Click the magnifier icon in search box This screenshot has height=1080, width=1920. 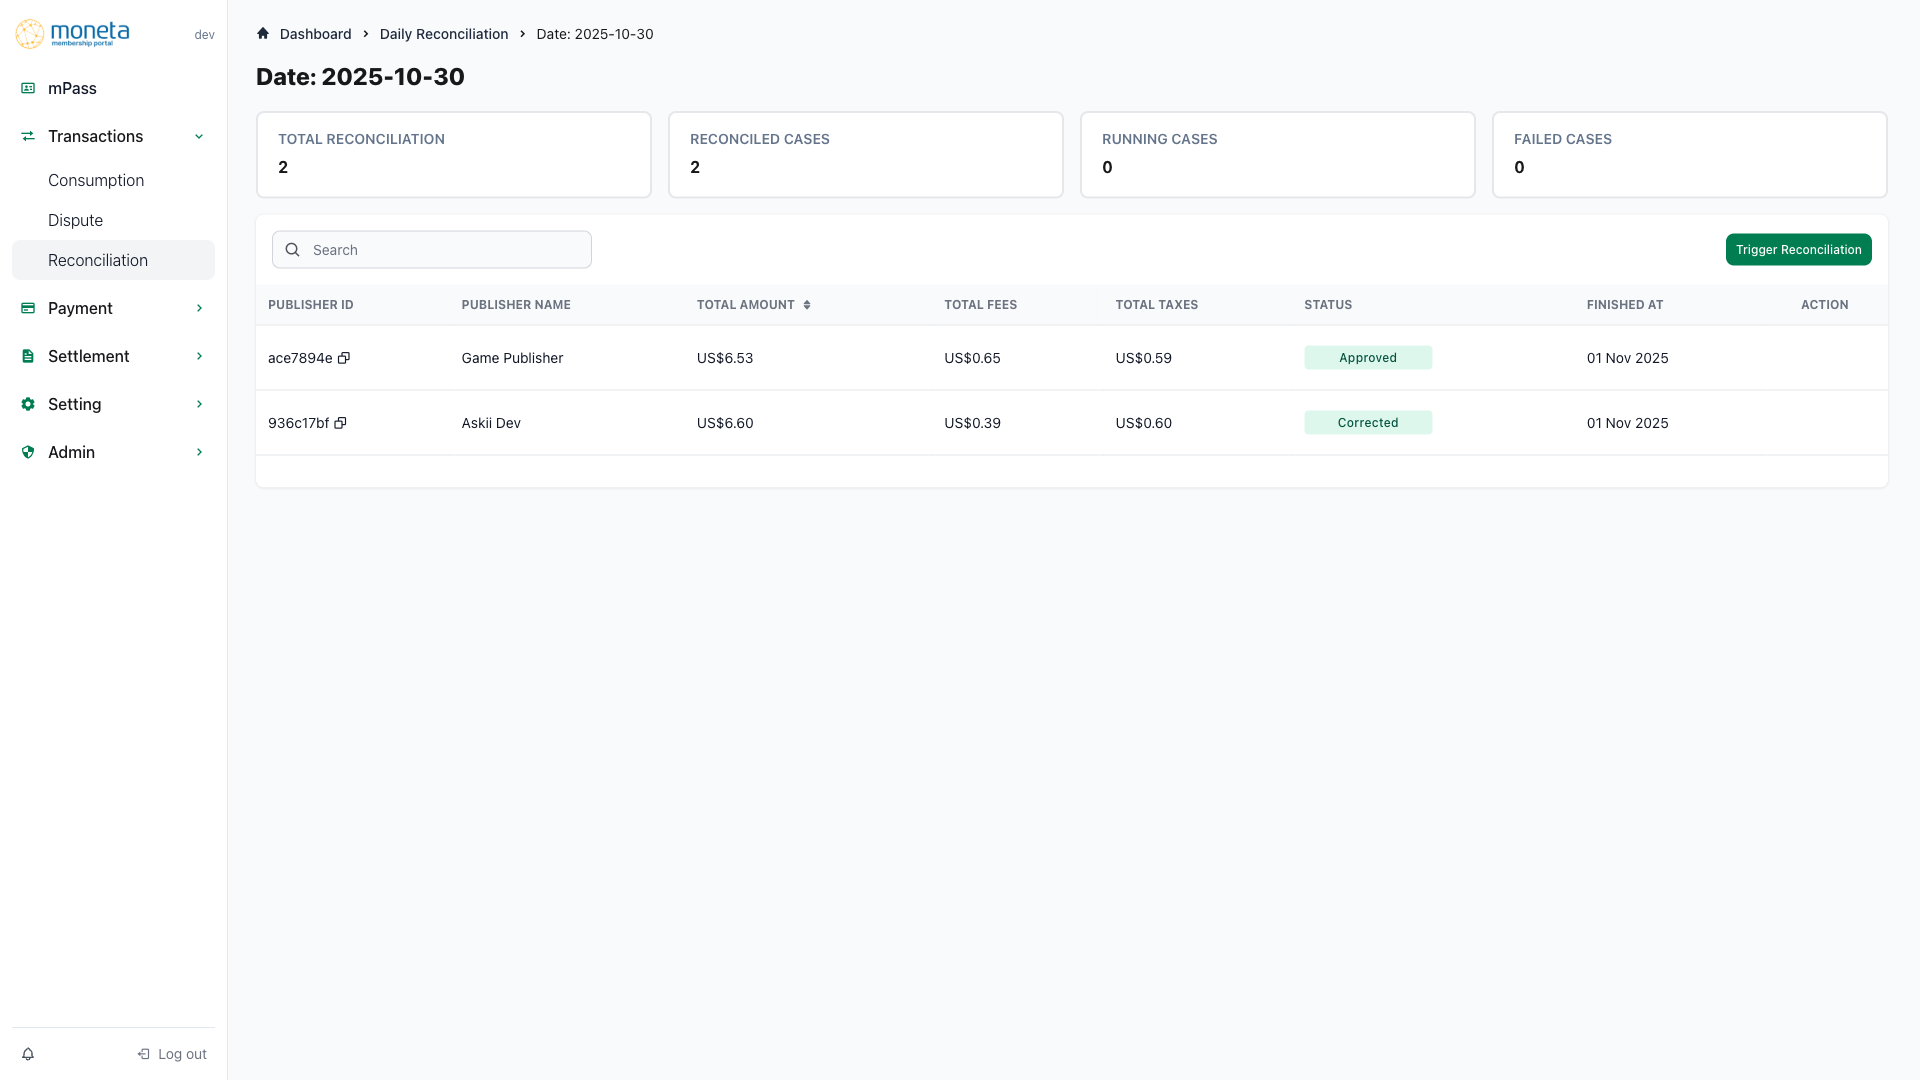tap(292, 249)
